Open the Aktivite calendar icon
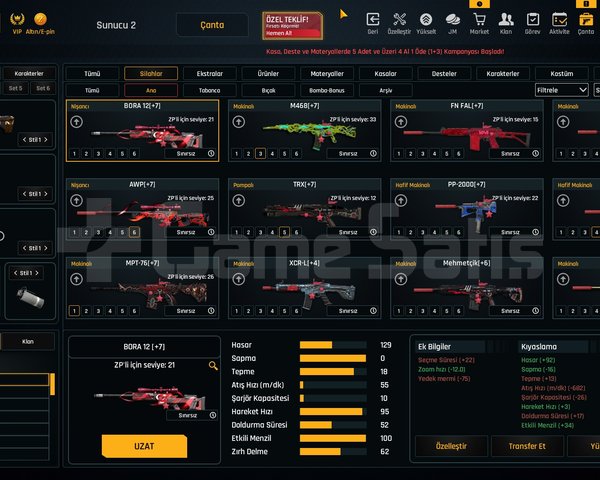Screen dimensions: 600x480 [x=559, y=20]
